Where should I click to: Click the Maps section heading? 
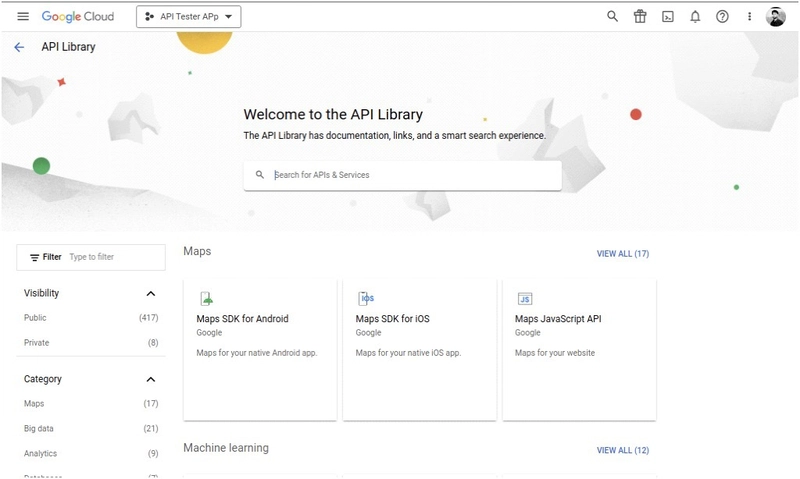coord(197,251)
